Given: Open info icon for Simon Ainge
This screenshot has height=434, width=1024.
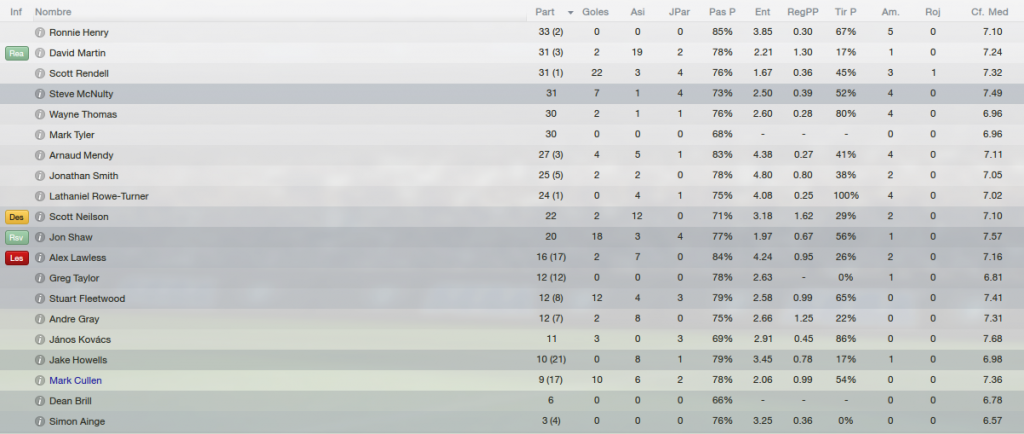Looking at the screenshot, I should pos(40,422).
